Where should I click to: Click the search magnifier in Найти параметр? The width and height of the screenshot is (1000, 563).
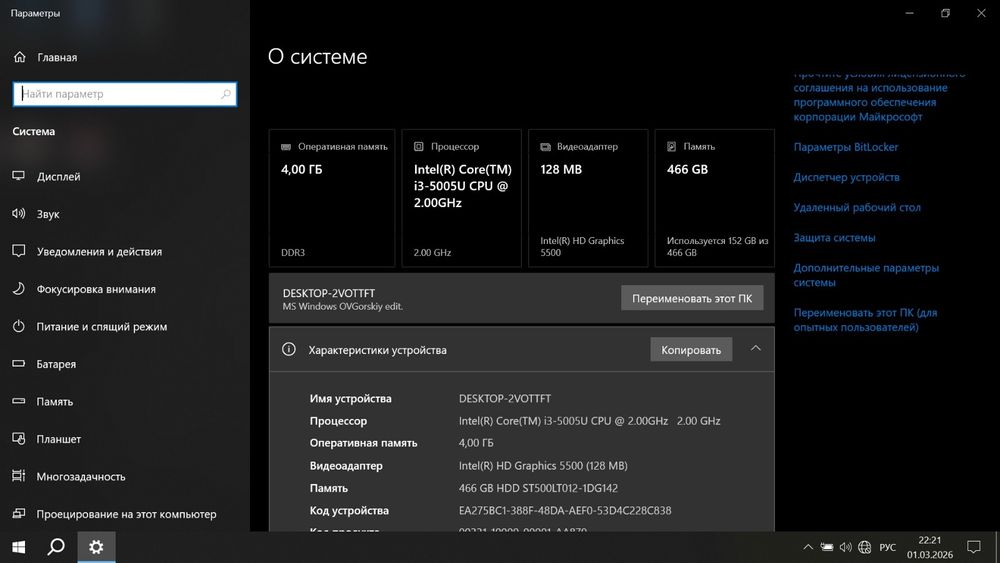click(x=226, y=94)
